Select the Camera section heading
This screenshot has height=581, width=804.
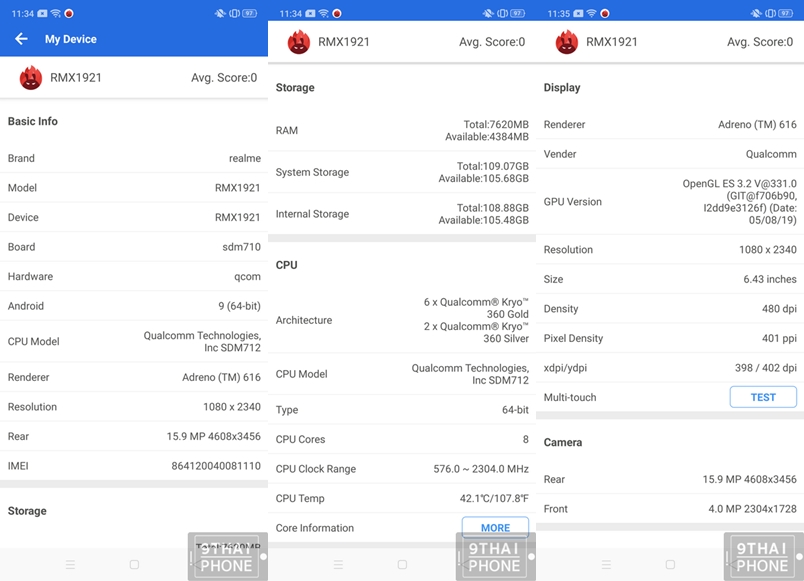tap(563, 443)
